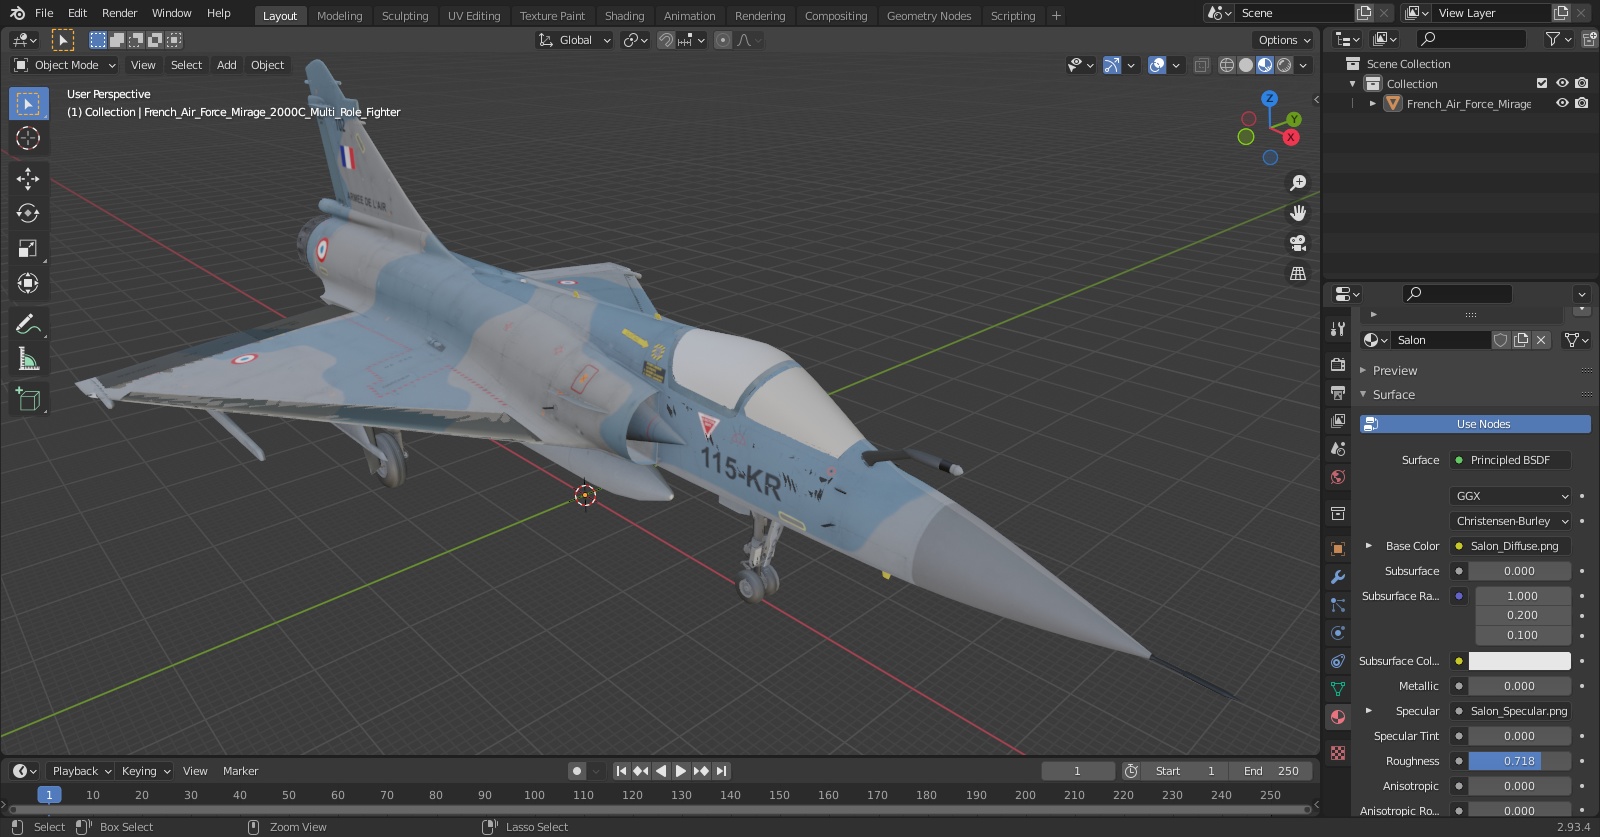Select the Cursor tool in toolbar

click(x=28, y=138)
